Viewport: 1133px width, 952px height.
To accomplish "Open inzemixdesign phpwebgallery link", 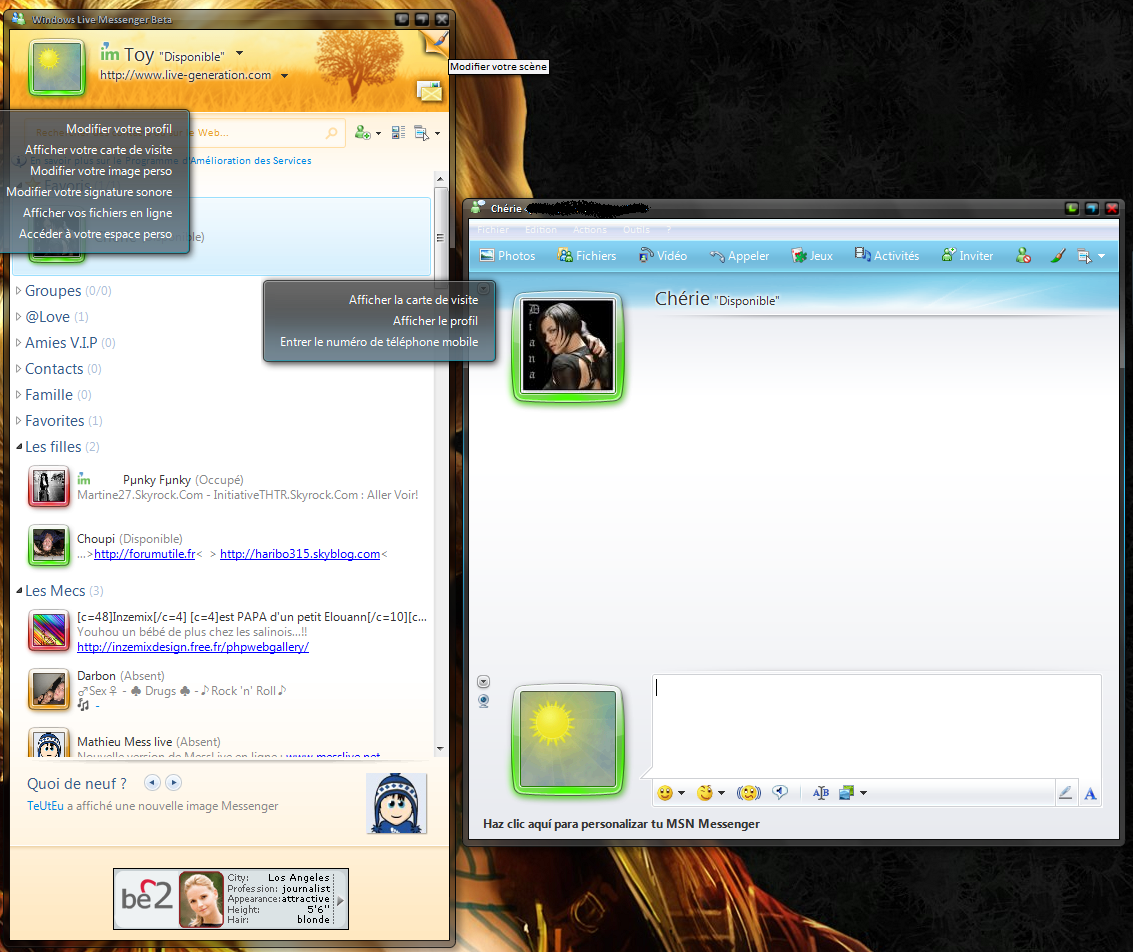I will pos(193,647).
